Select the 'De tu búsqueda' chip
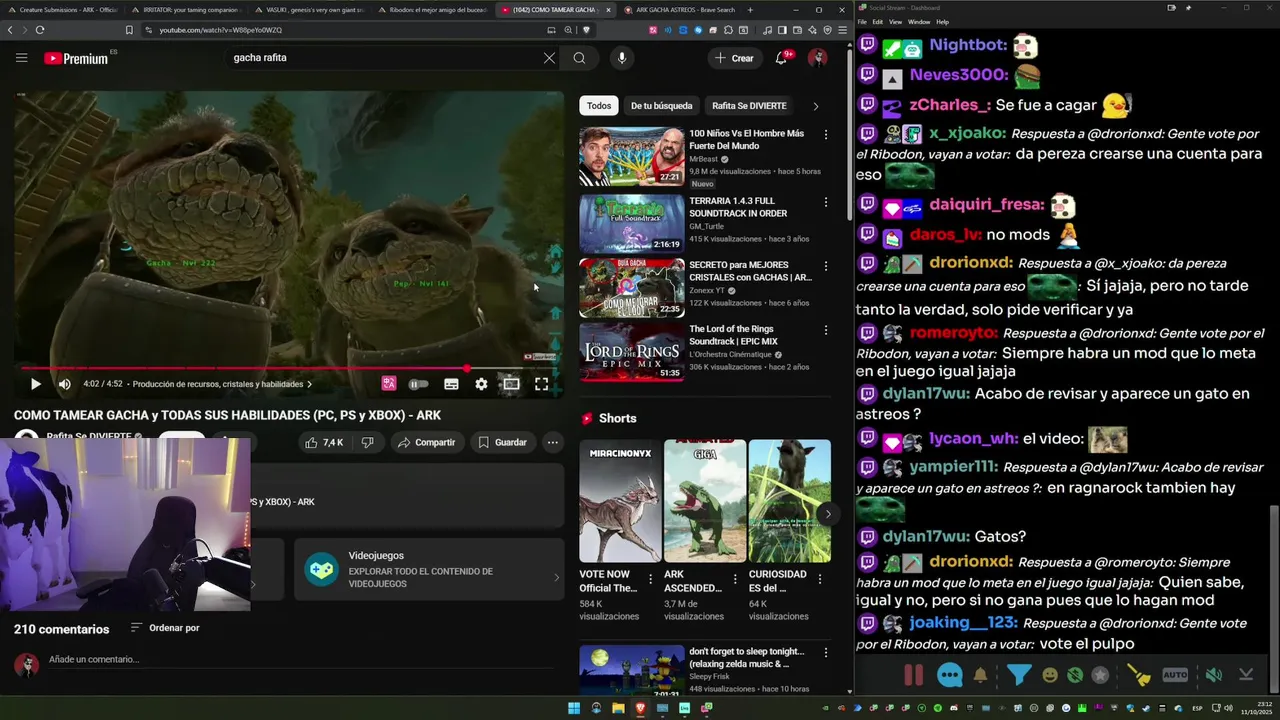 [x=661, y=106]
